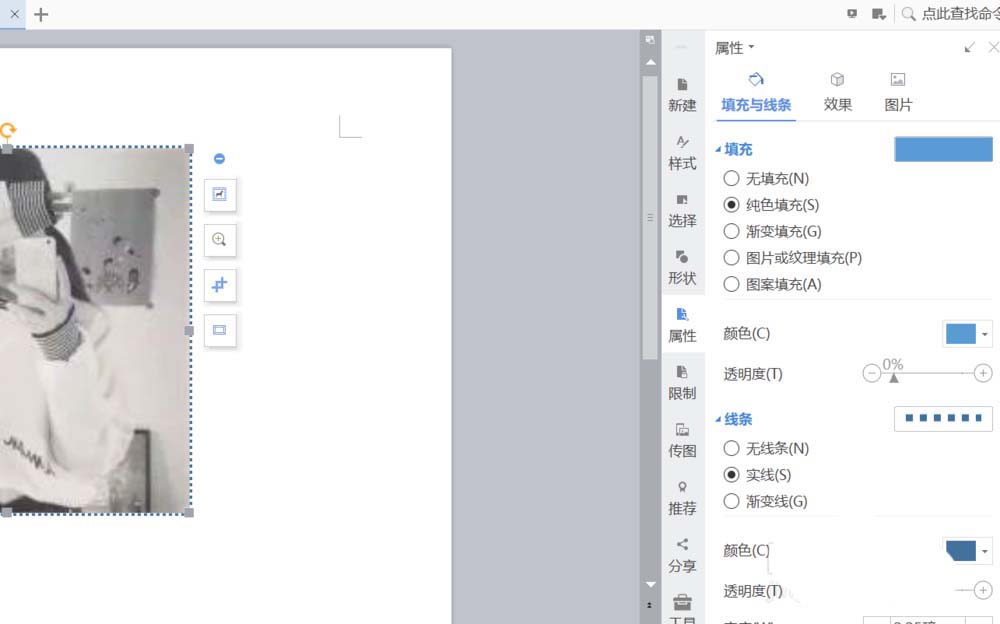1000x624 pixels.
Task: Open the 分享 share panel icon
Action: pos(682,555)
